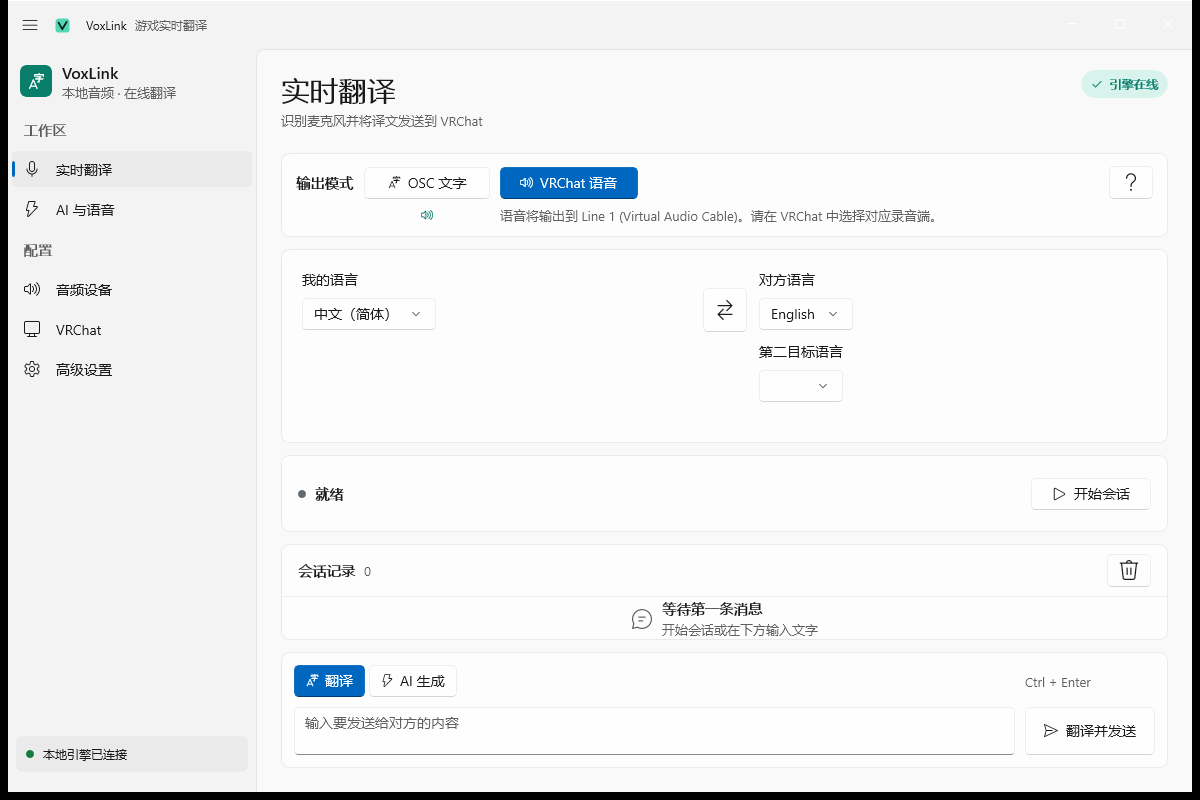Image resolution: width=1200 pixels, height=800 pixels.
Task: Open AI 与语音 page from sidebar
Action: (x=132, y=210)
